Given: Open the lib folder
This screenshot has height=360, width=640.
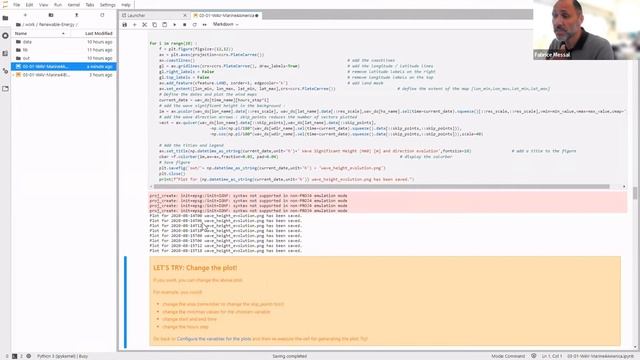Looking at the screenshot, I should pyautogui.click(x=64, y=50).
